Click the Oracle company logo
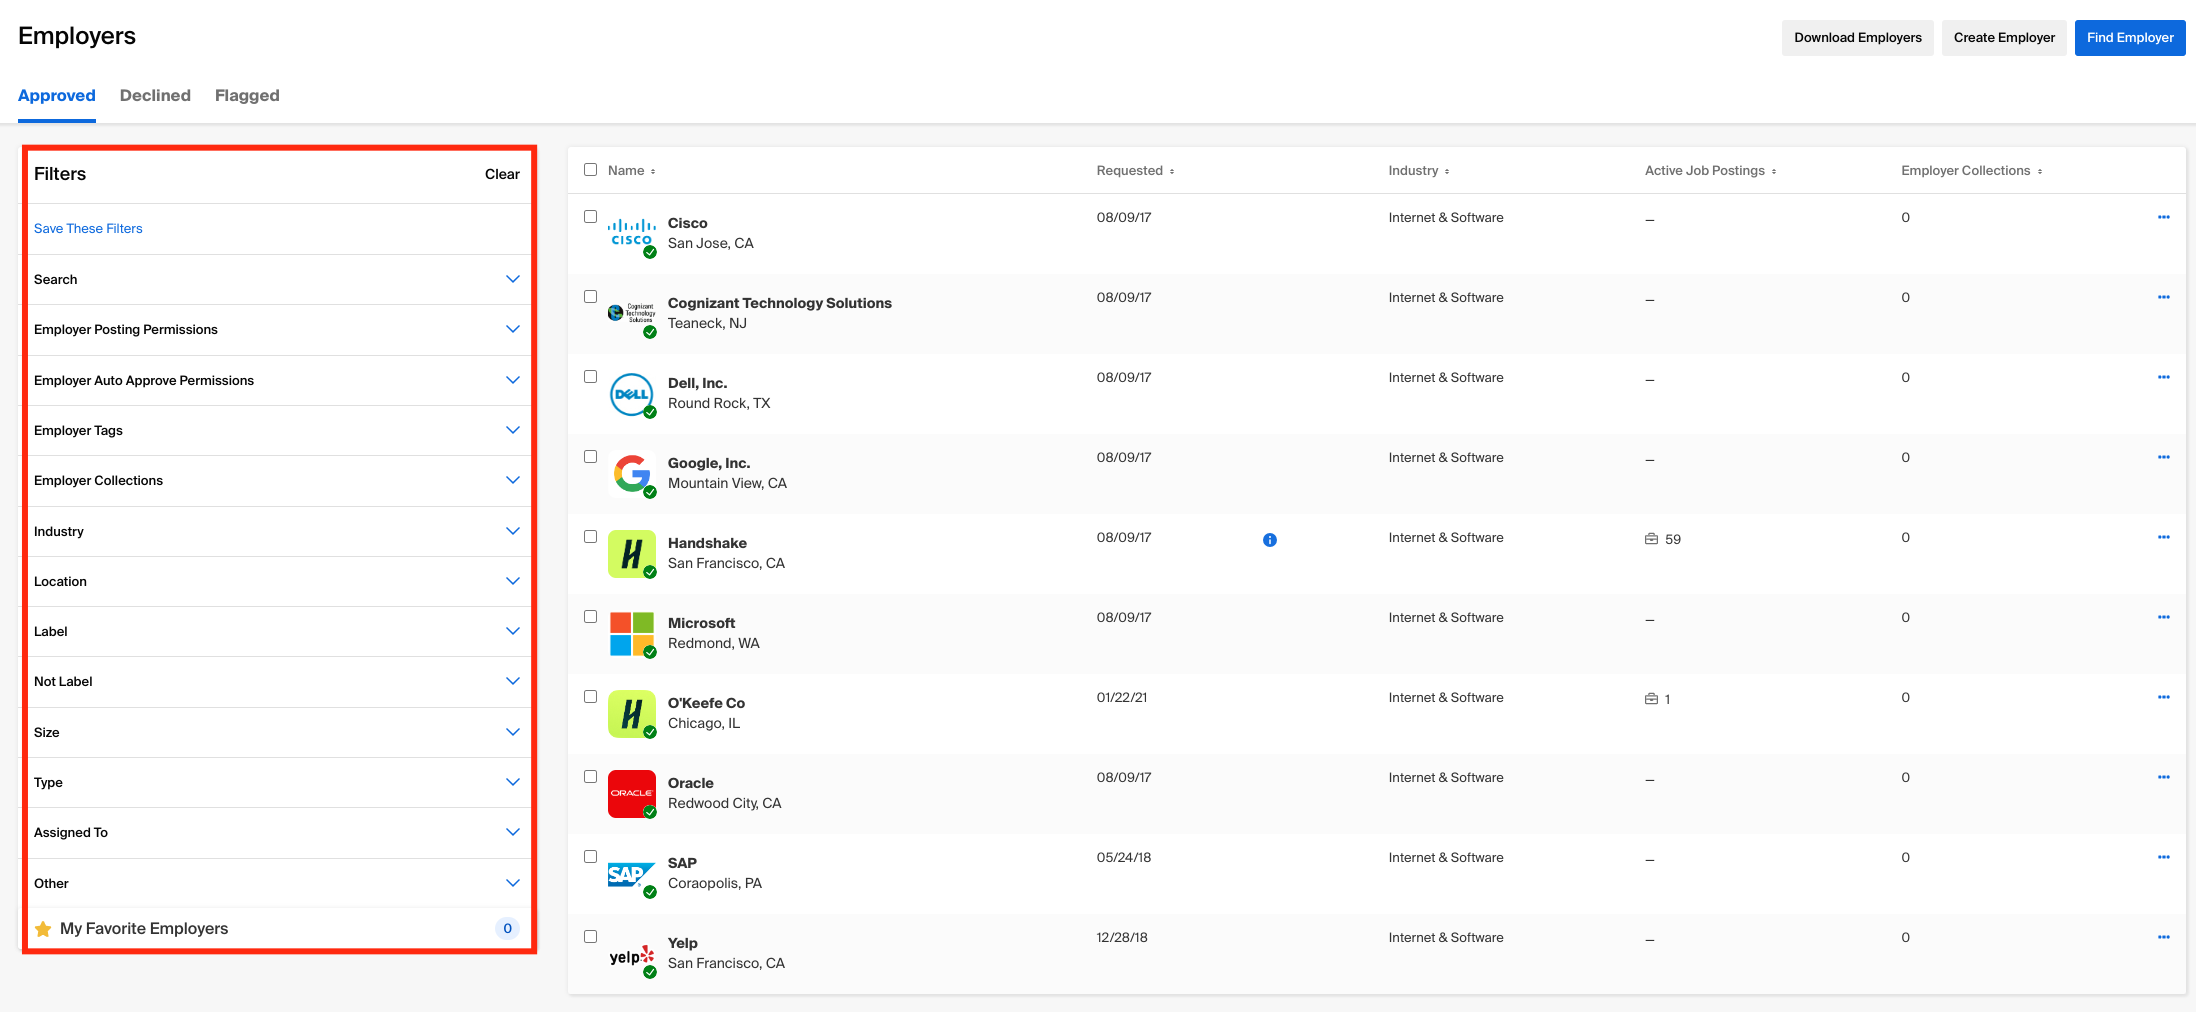This screenshot has height=1012, width=2196. point(632,793)
